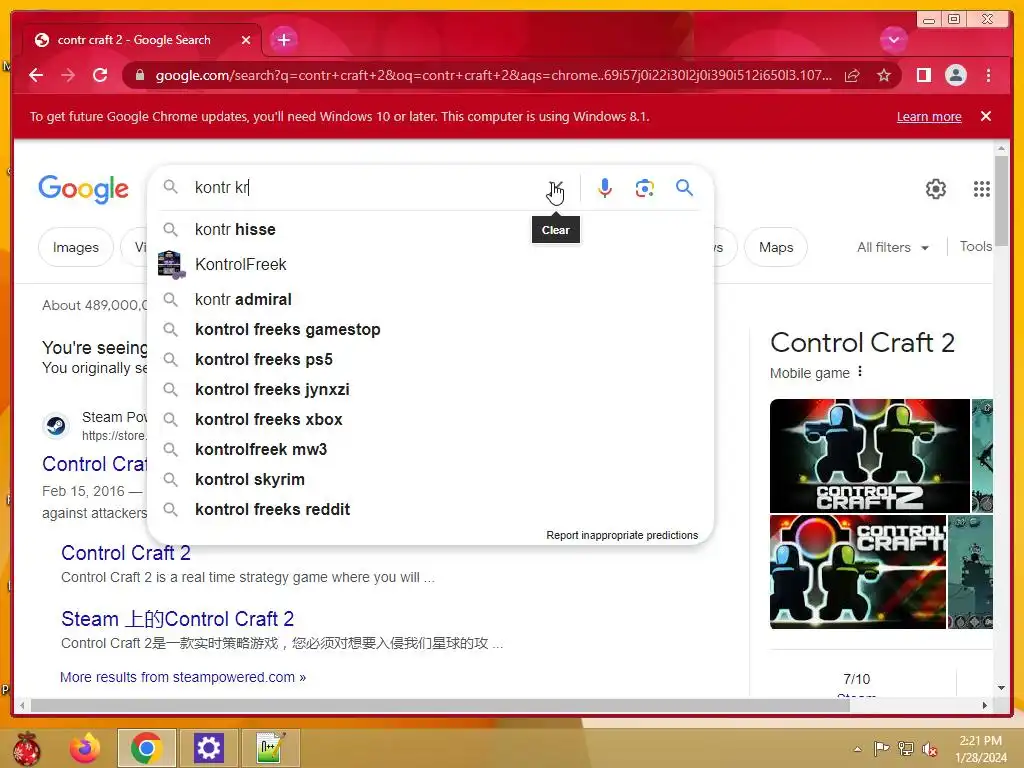The image size is (1024, 768).
Task: Launch Firefox from the taskbar
Action: [x=85, y=748]
